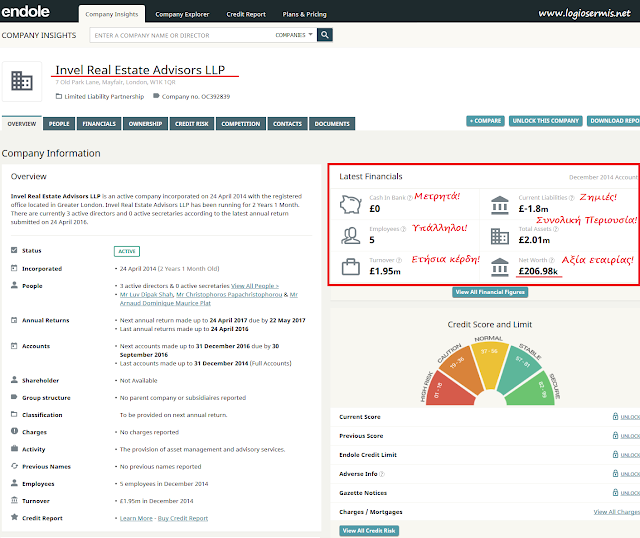Switch to the Competition tab
Image resolution: width=640 pixels, height=538 pixels.
click(x=241, y=124)
